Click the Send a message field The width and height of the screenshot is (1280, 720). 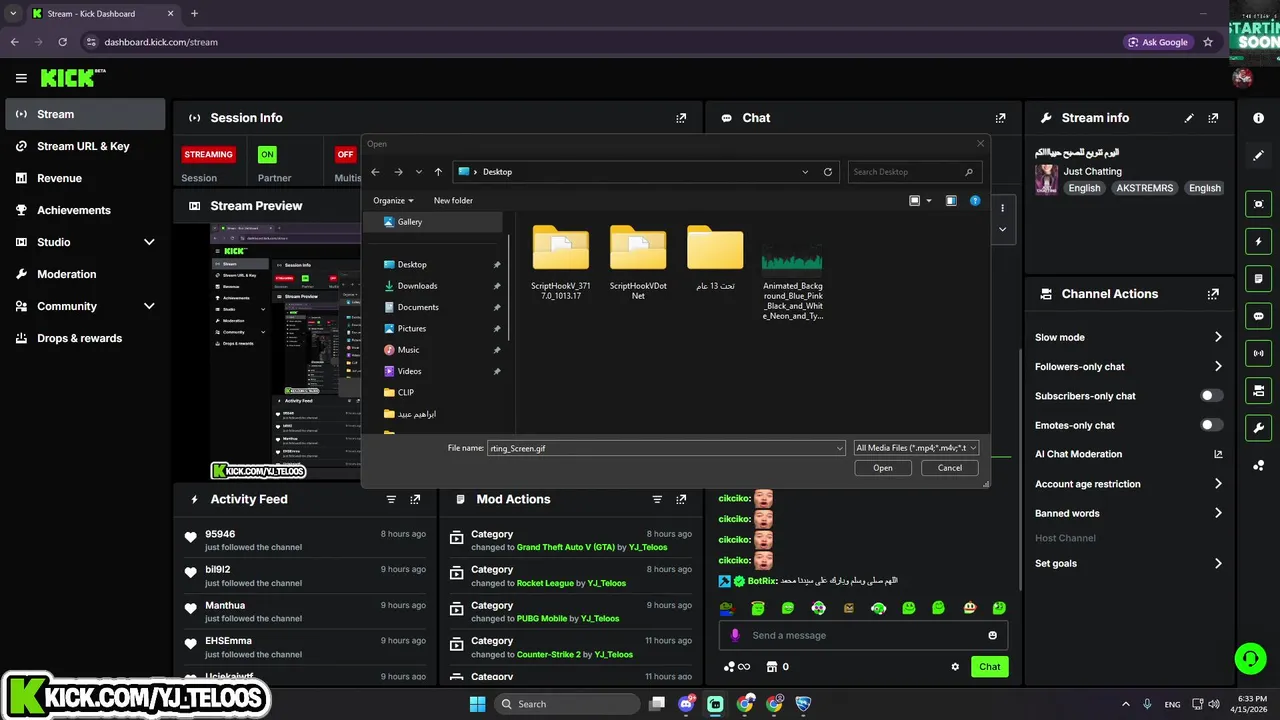click(864, 635)
